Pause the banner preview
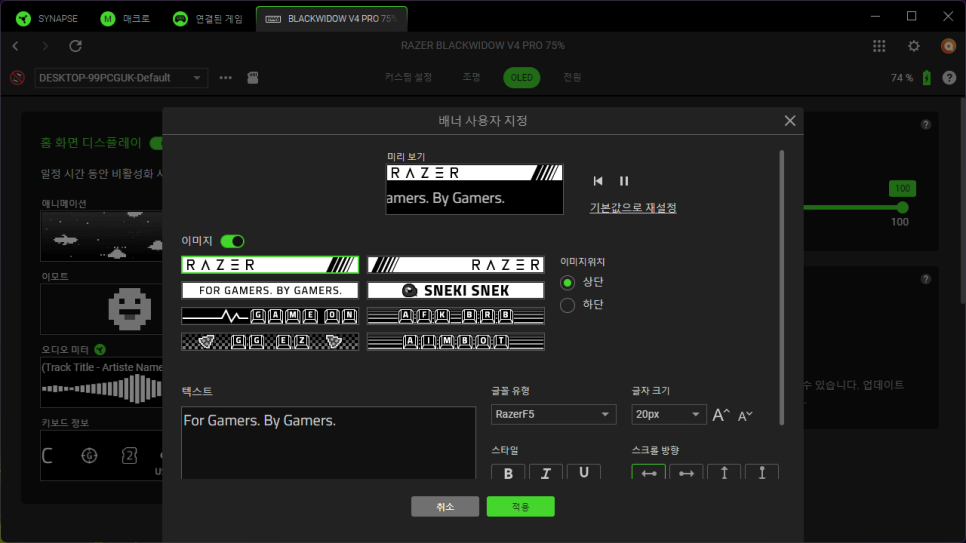The height and width of the screenshot is (543, 966). (x=623, y=181)
